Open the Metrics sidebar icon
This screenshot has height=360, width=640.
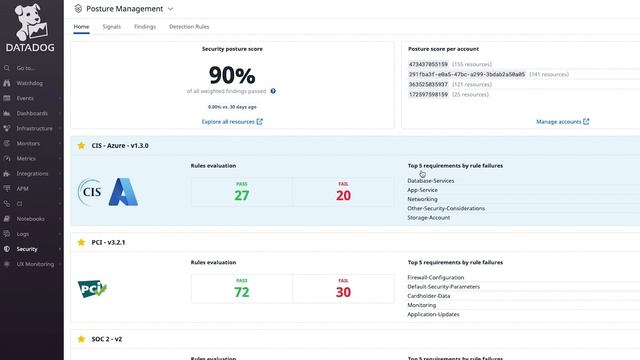tap(7, 159)
